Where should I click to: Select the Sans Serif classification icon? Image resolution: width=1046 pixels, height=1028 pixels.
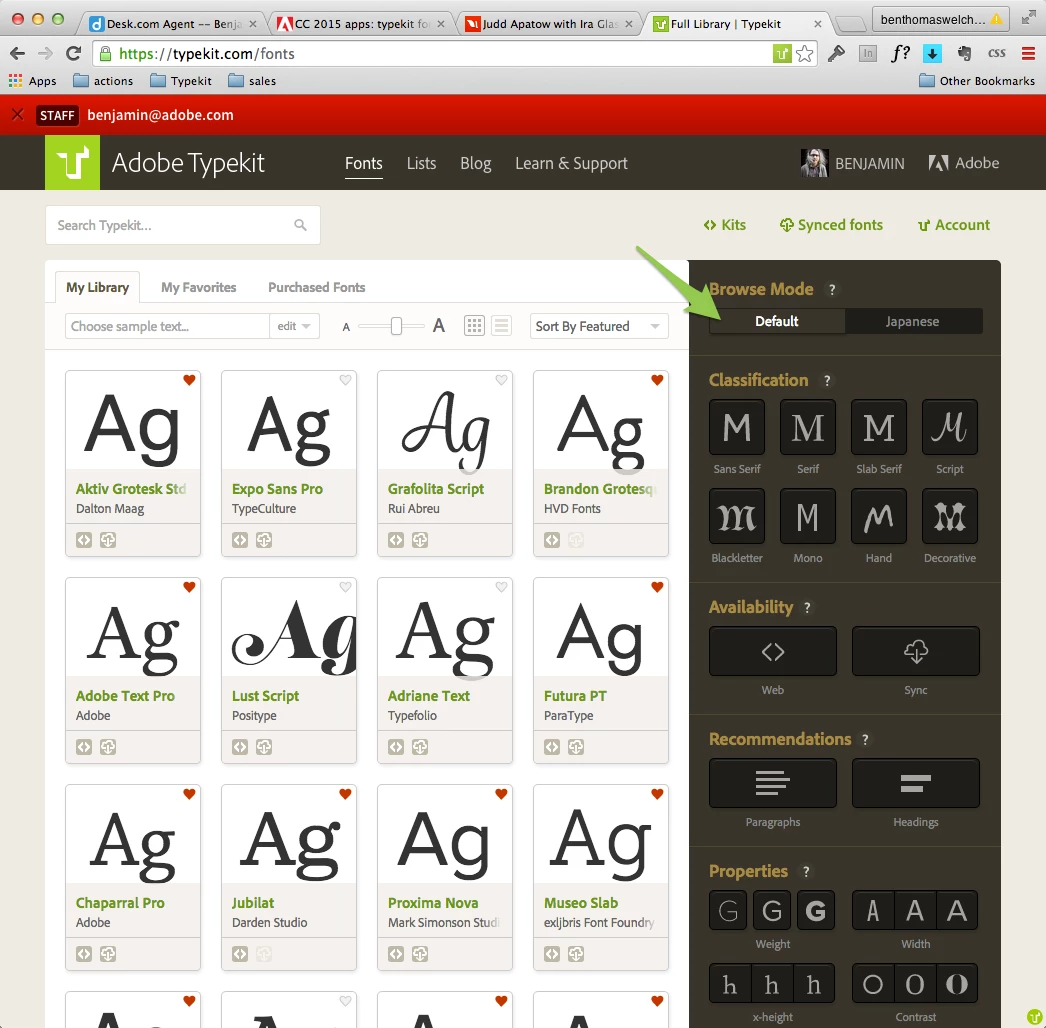click(736, 427)
